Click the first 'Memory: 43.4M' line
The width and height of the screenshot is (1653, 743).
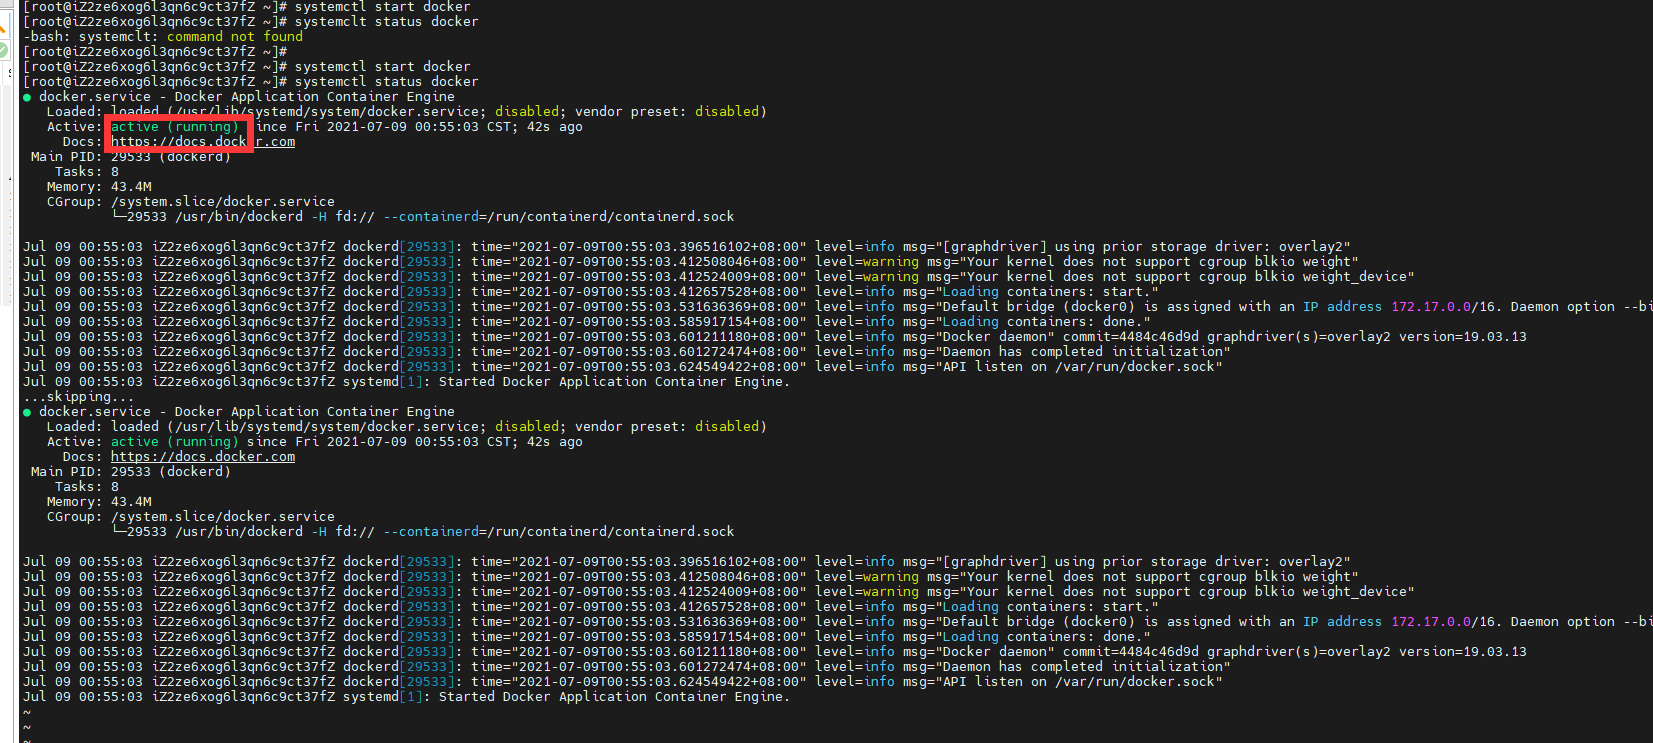[99, 187]
